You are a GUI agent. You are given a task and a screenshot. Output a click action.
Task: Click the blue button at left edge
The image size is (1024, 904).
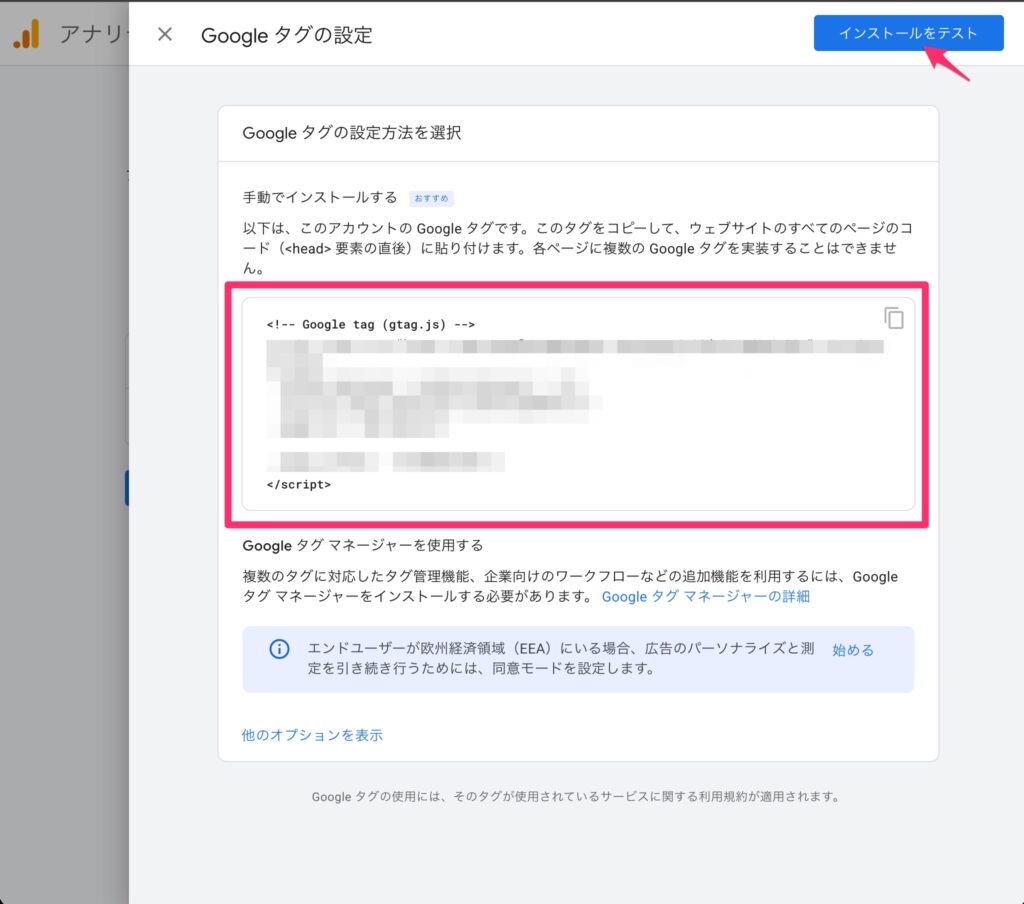[126, 488]
